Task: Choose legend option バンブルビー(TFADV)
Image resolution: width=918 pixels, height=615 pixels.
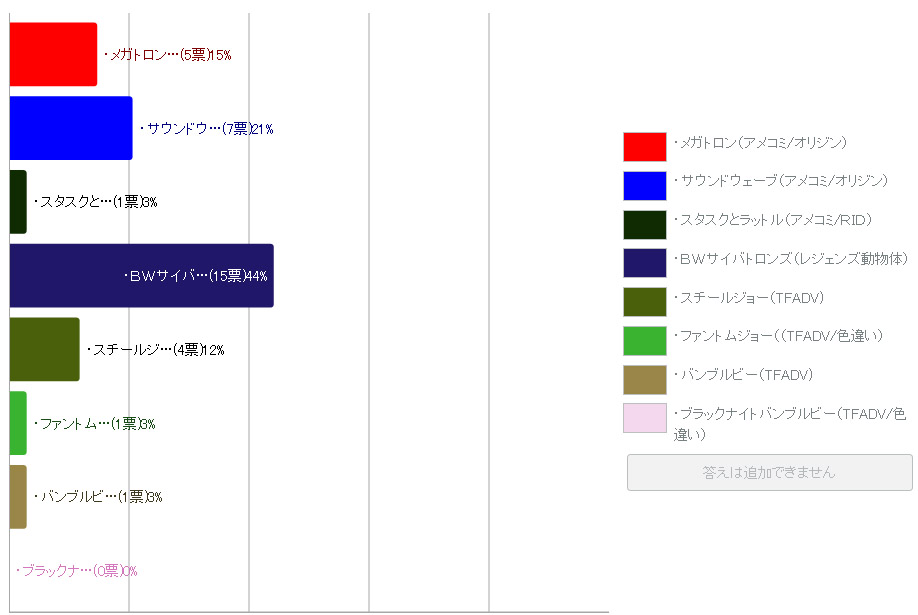Action: 744,375
